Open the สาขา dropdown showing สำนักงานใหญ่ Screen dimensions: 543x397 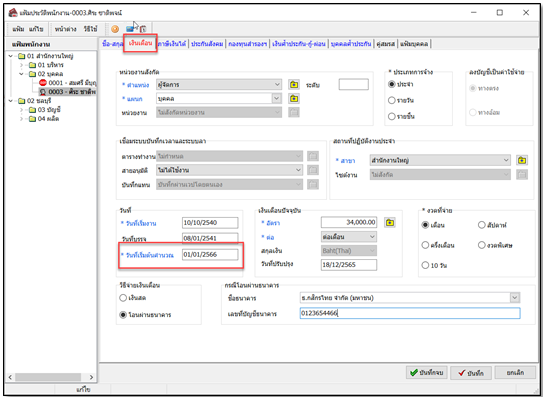[440, 160]
